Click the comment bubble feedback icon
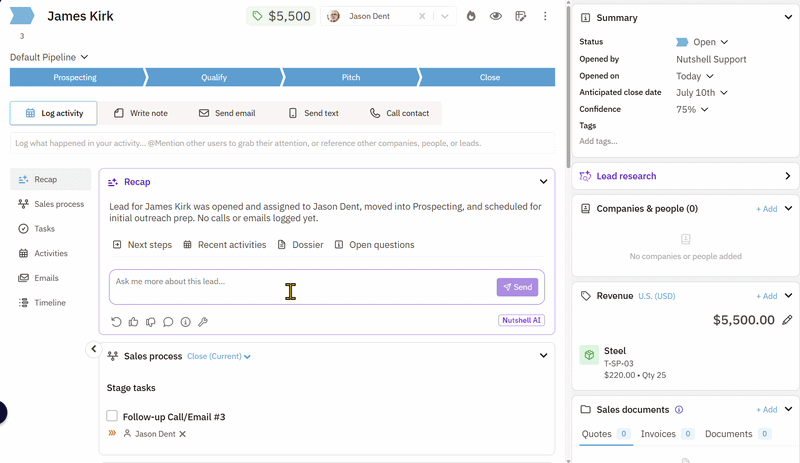The image size is (800, 463). click(168, 322)
